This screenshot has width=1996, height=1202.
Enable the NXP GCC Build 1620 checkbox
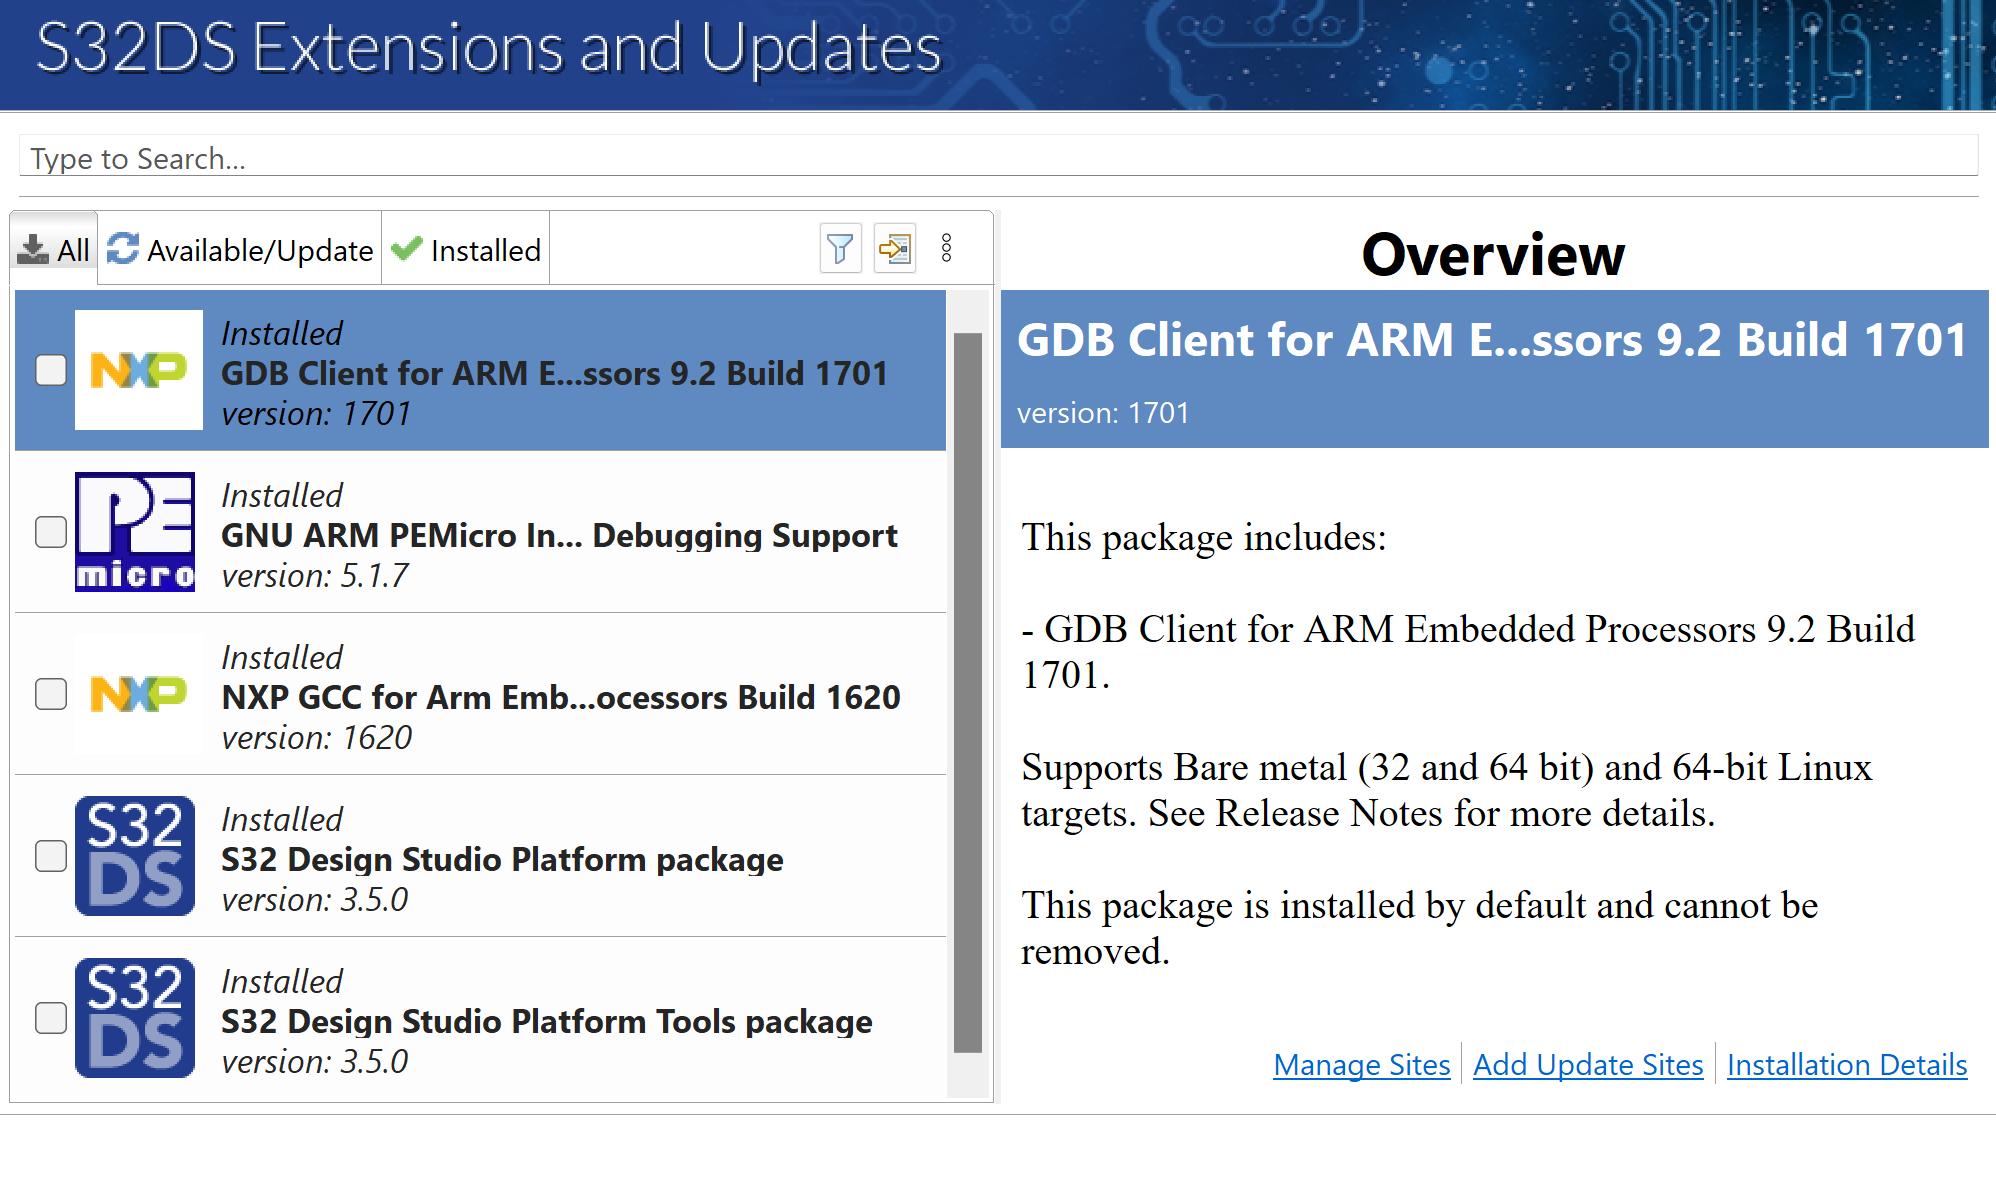pyautogui.click(x=51, y=694)
